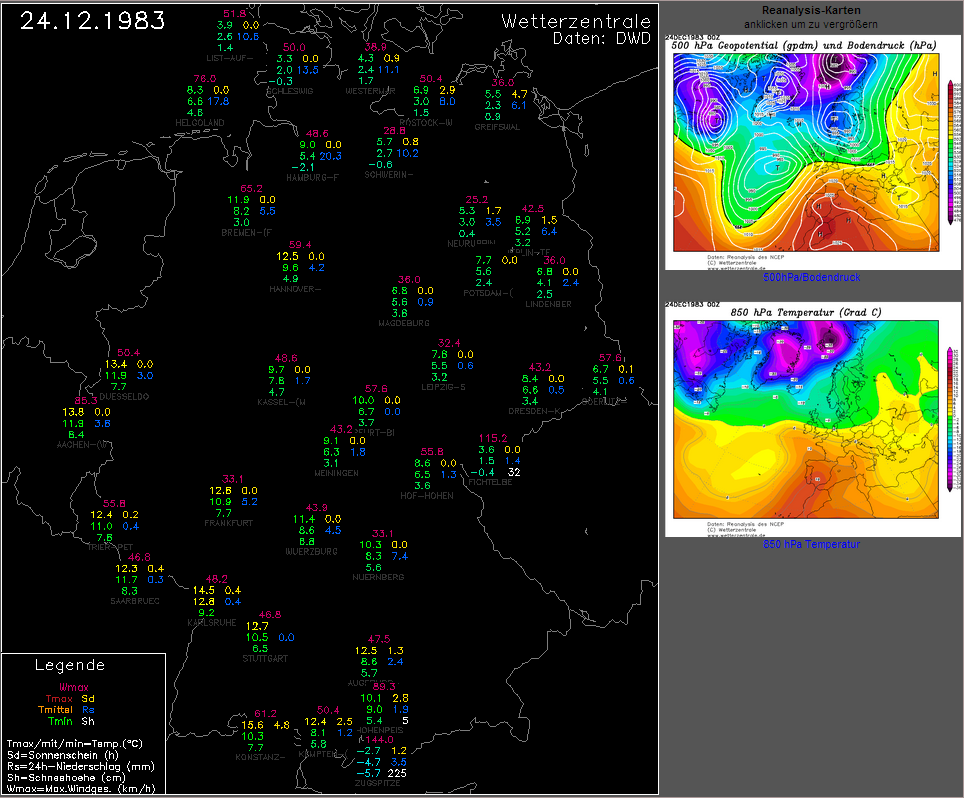Select the NUERNBERG station label
The image size is (964, 798).
378,578
